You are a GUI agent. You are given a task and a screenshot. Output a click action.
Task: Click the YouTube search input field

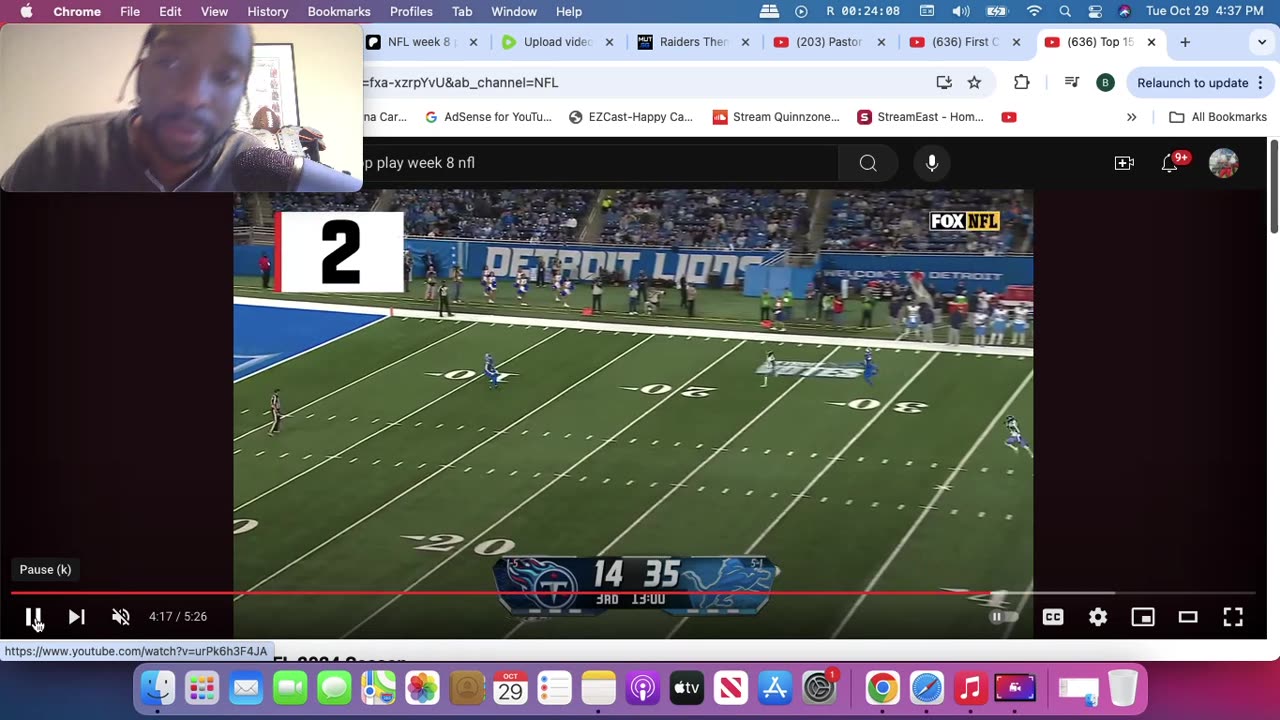coord(600,163)
